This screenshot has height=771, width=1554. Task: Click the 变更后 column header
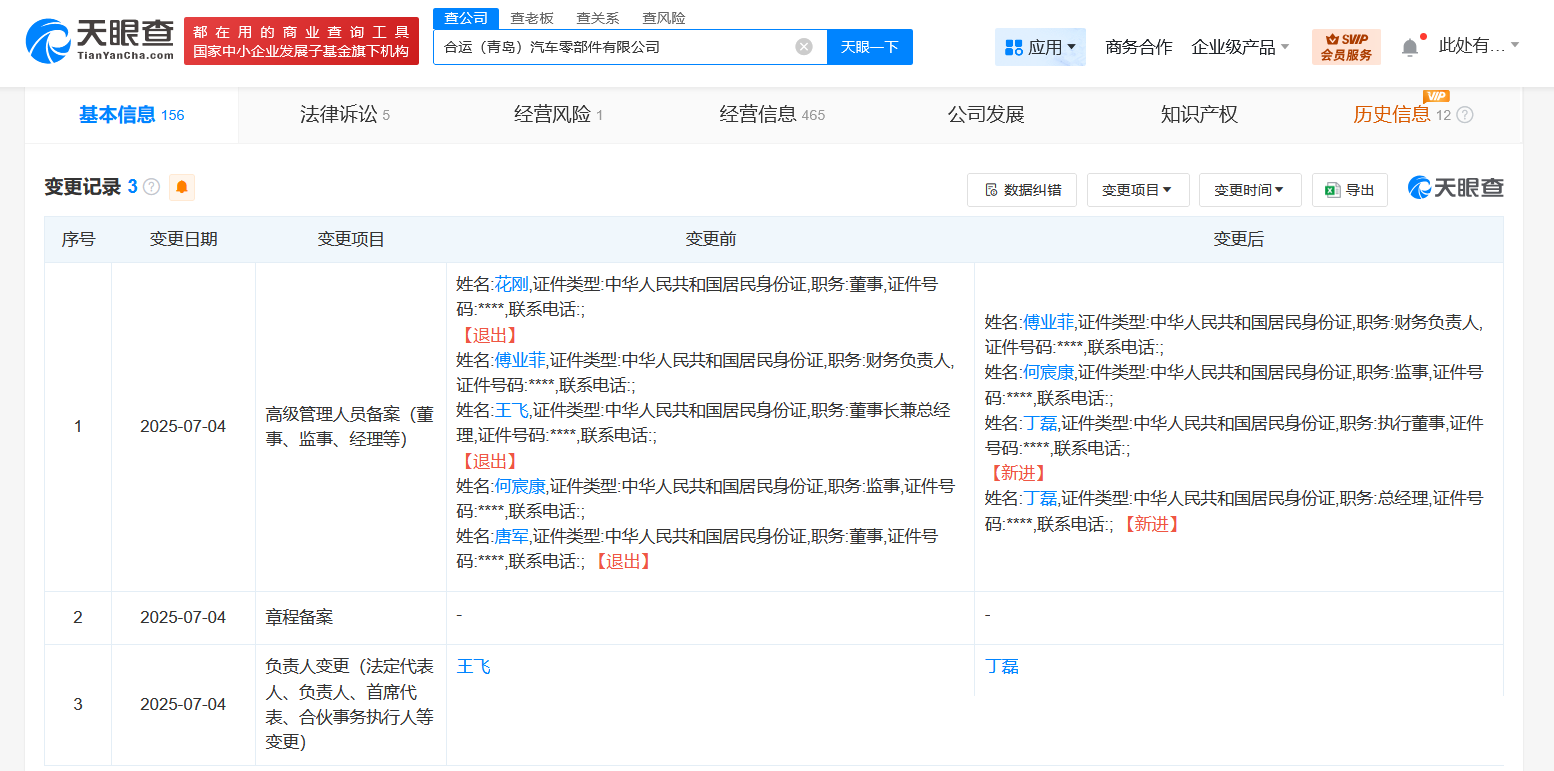click(1239, 240)
